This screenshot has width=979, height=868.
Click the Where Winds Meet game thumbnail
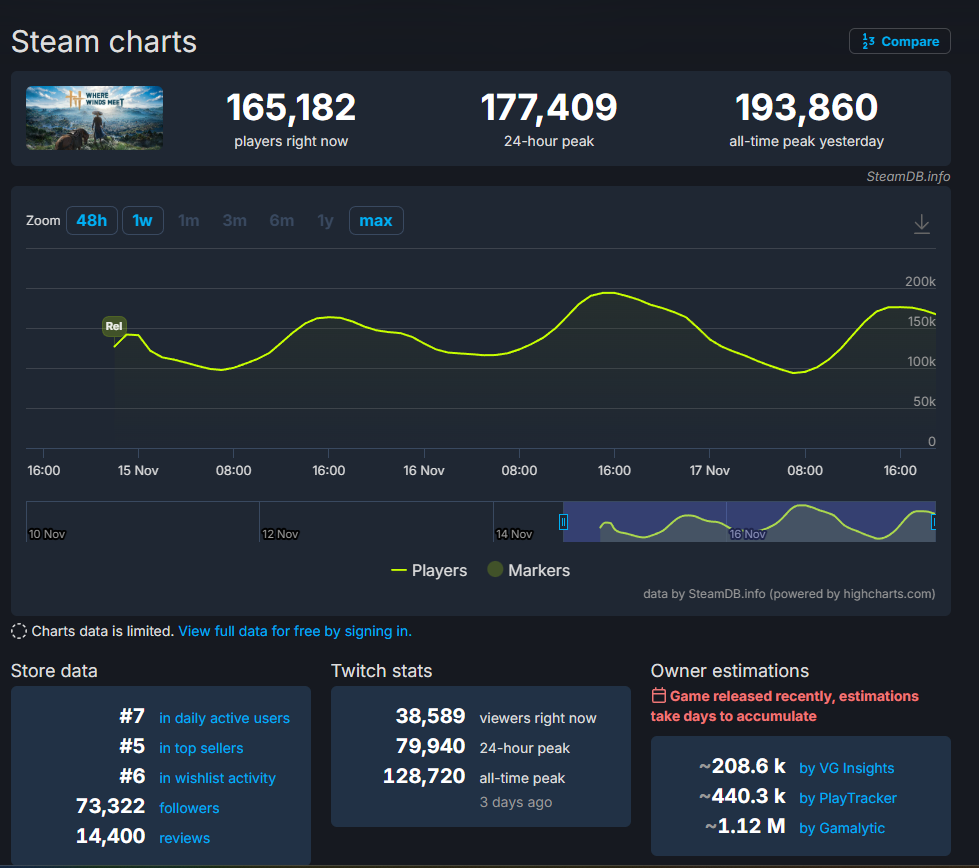(x=94, y=118)
